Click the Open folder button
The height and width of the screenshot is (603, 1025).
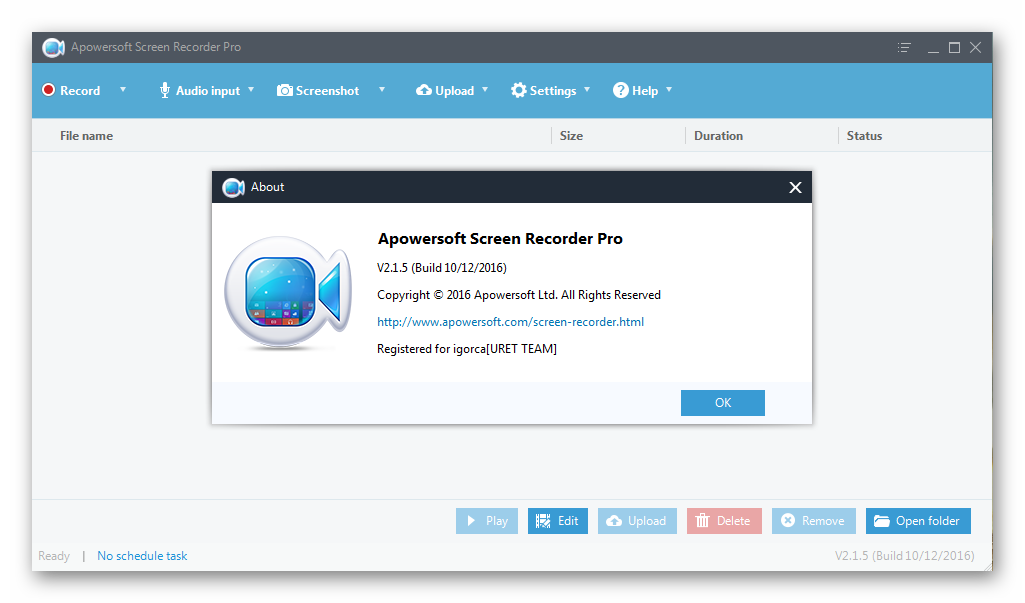coord(918,521)
